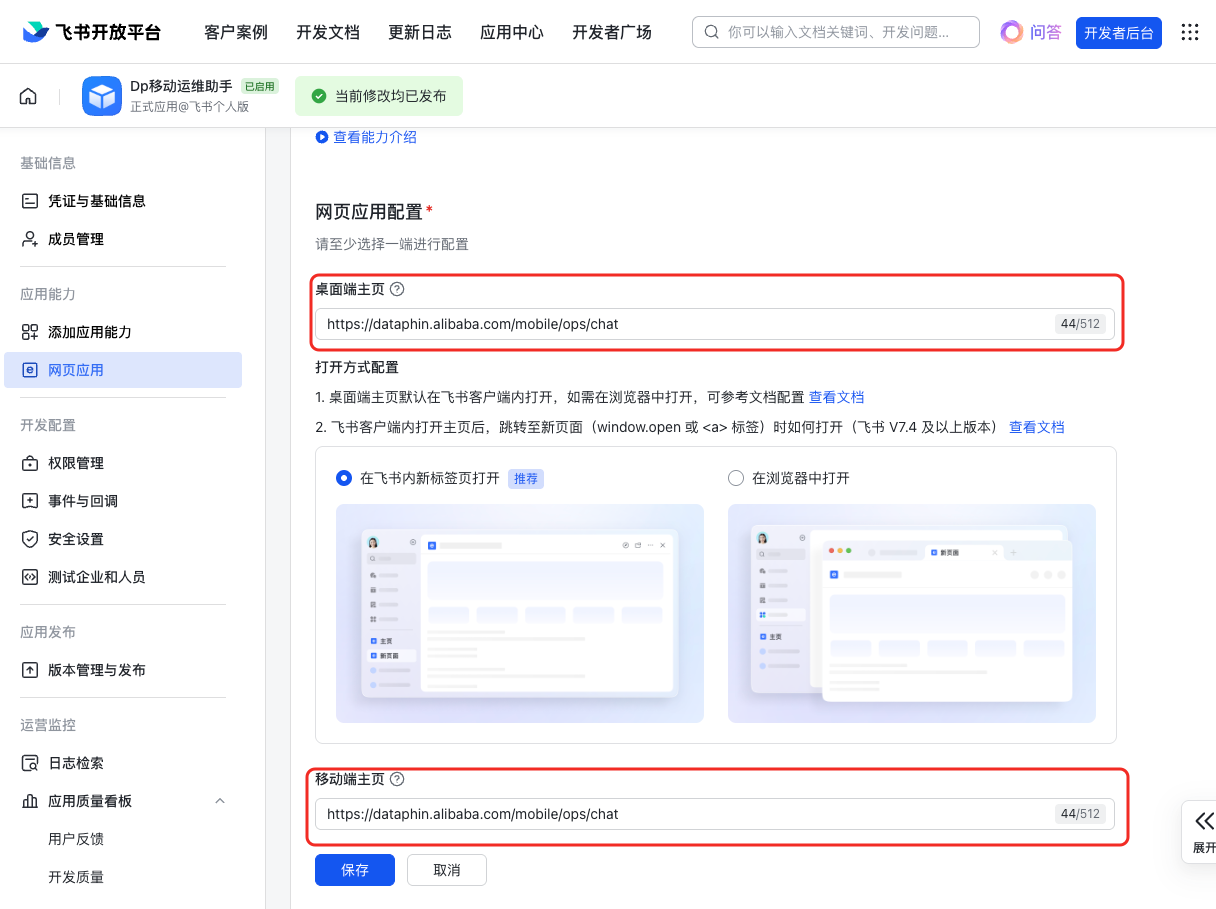Viewport: 1216px width, 909px height.
Task: Click the Dp移动运维助手 app cube icon
Action: tap(102, 96)
